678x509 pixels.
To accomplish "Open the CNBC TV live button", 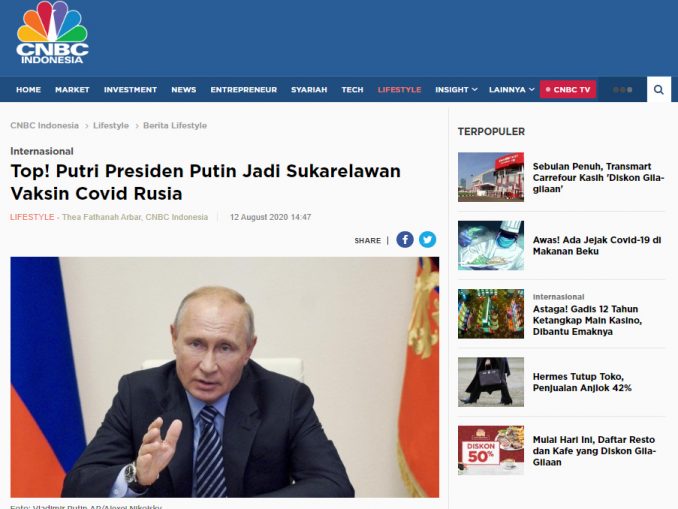I will pyautogui.click(x=568, y=90).
